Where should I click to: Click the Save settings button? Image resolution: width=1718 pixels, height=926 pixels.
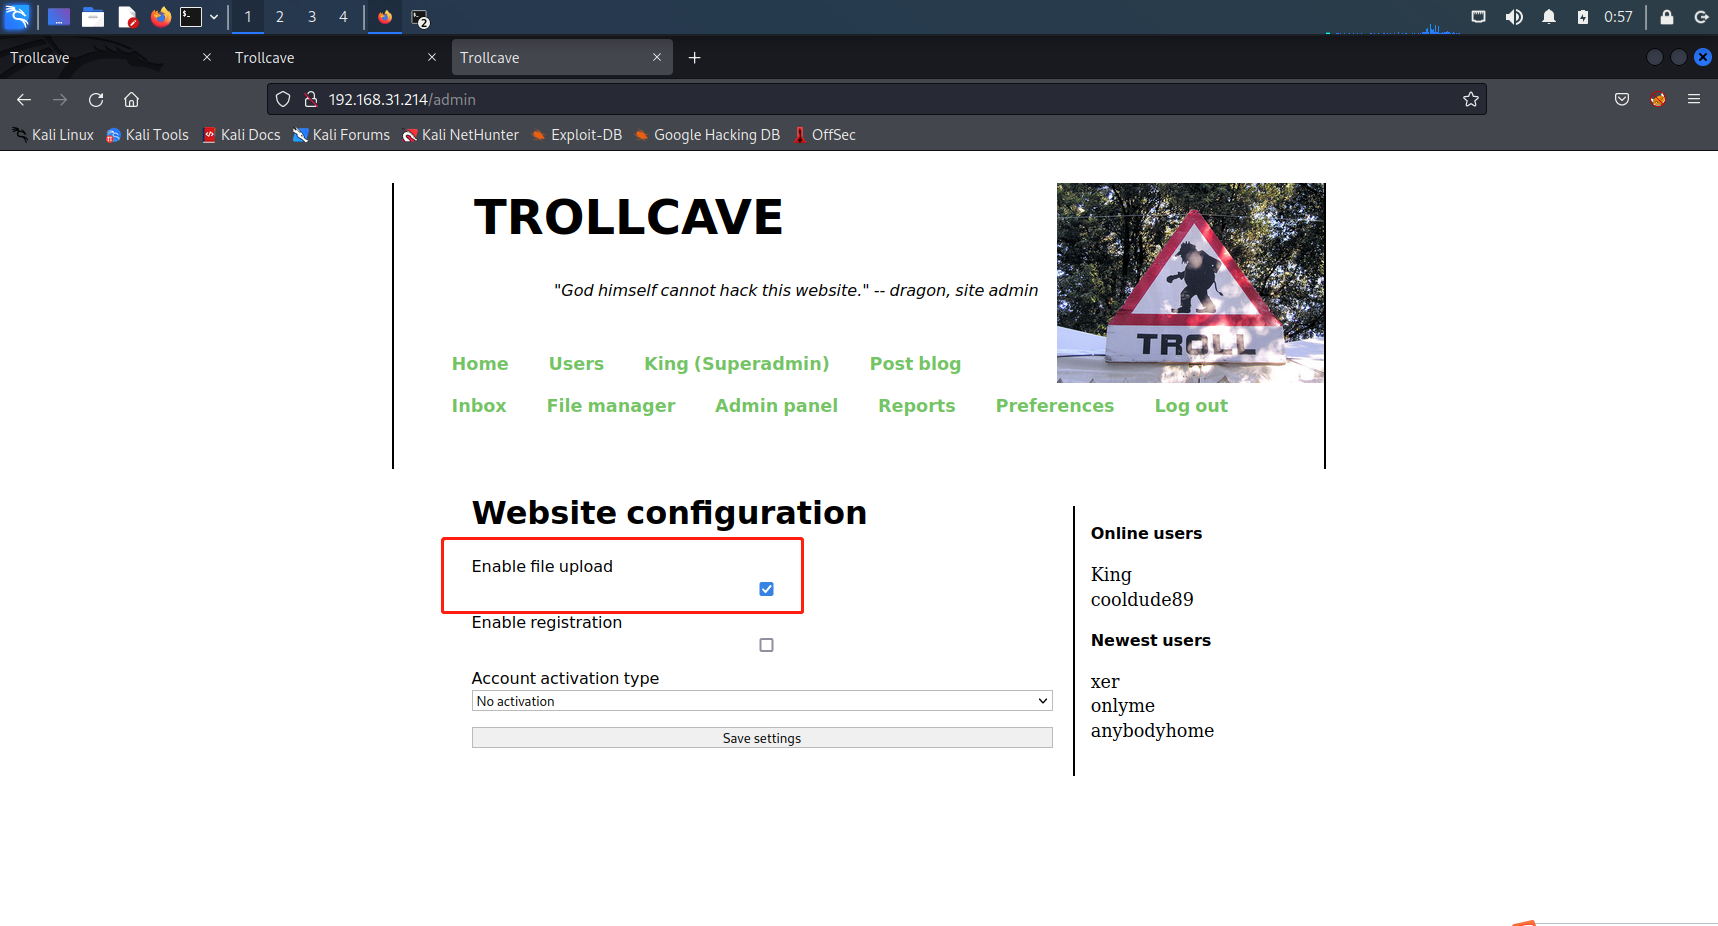click(x=762, y=738)
